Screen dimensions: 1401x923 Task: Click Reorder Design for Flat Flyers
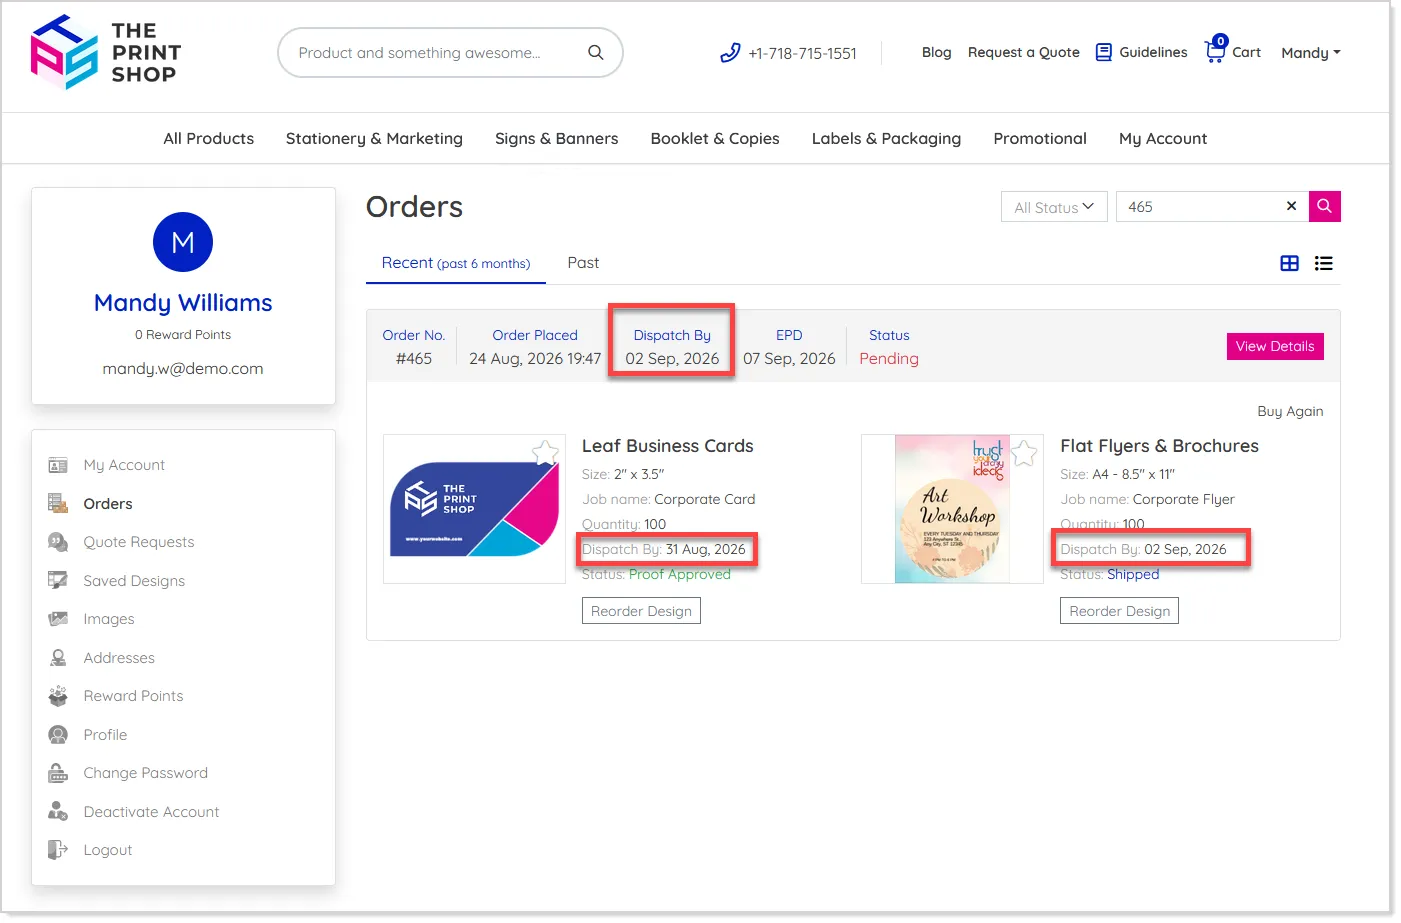click(1119, 611)
